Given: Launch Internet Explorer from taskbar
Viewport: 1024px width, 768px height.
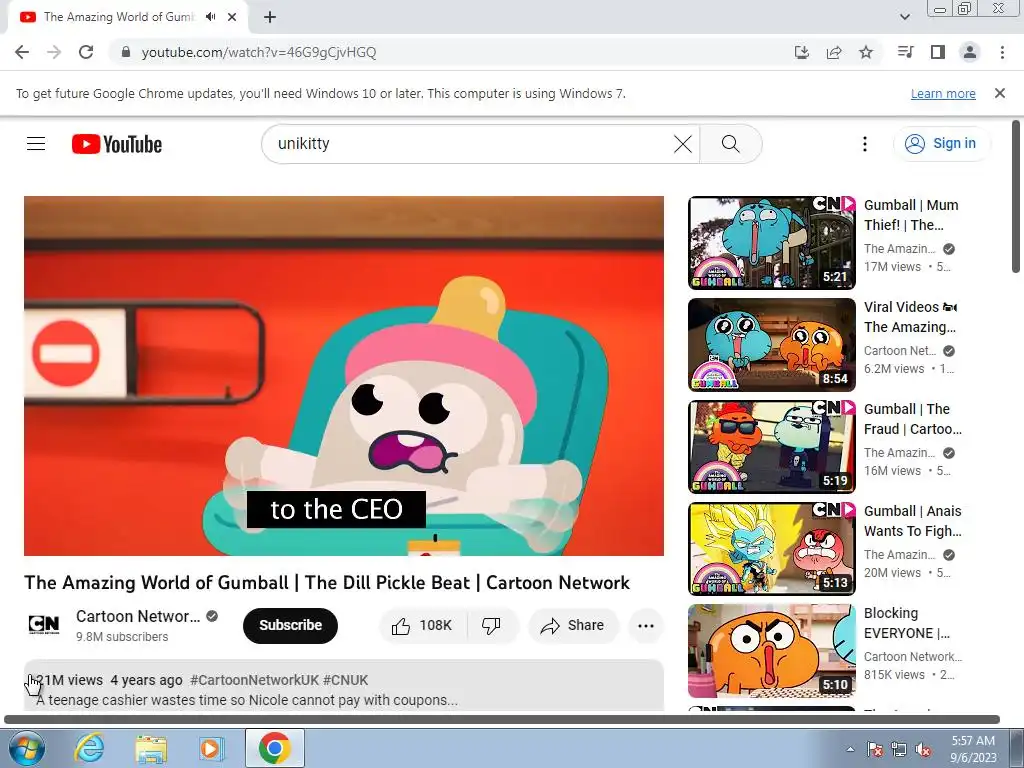Looking at the screenshot, I should (89, 748).
